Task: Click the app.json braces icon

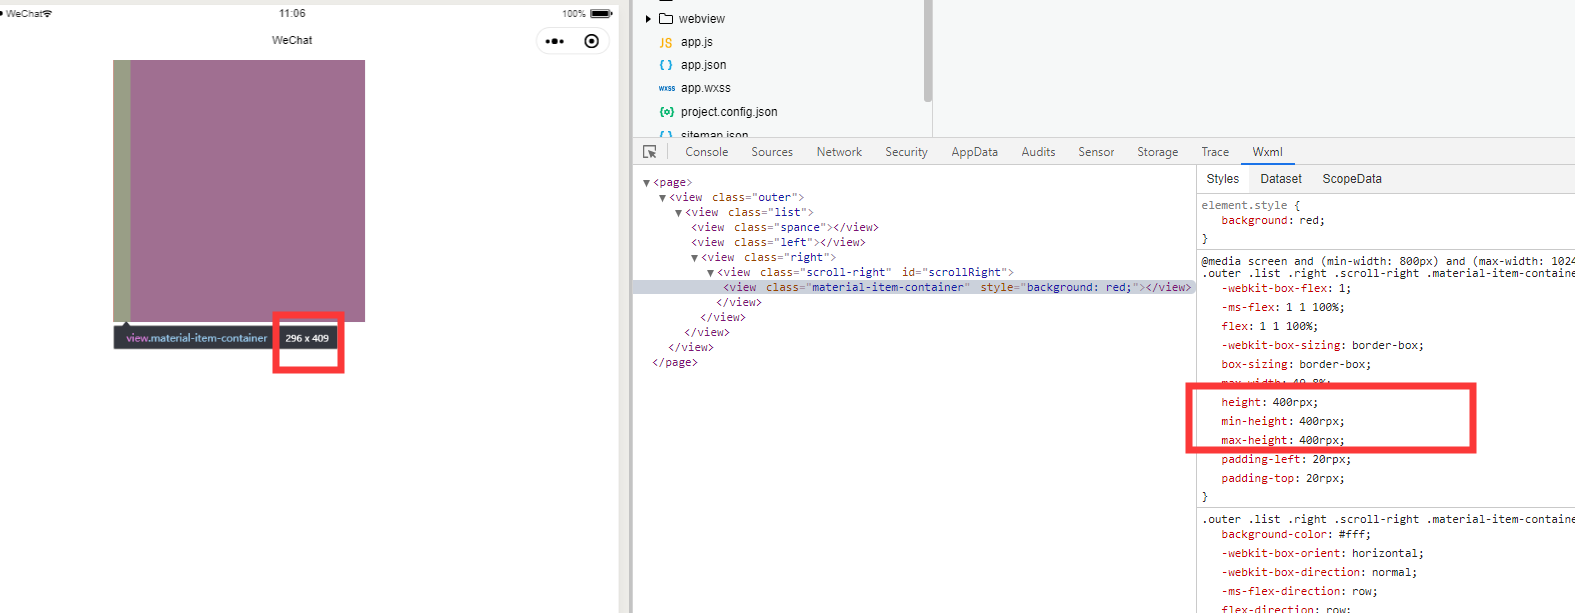Action: tap(666, 65)
